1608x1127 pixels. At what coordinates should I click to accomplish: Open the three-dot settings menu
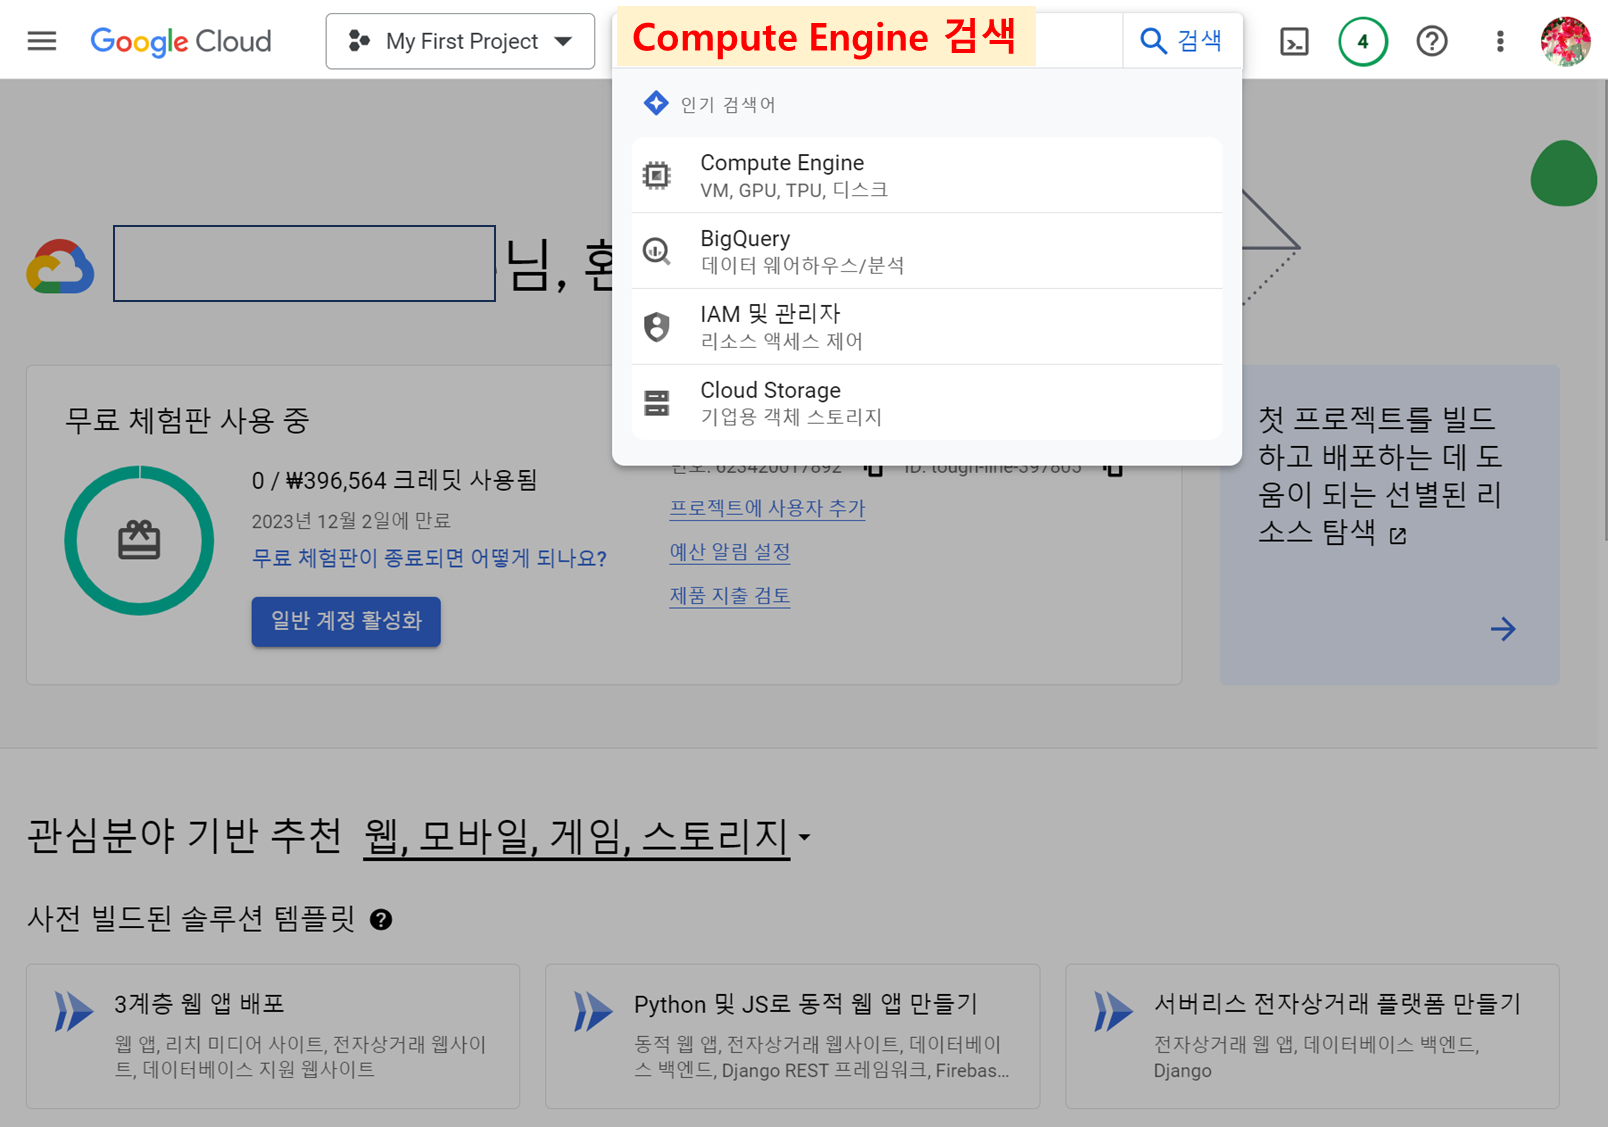coord(1499,41)
